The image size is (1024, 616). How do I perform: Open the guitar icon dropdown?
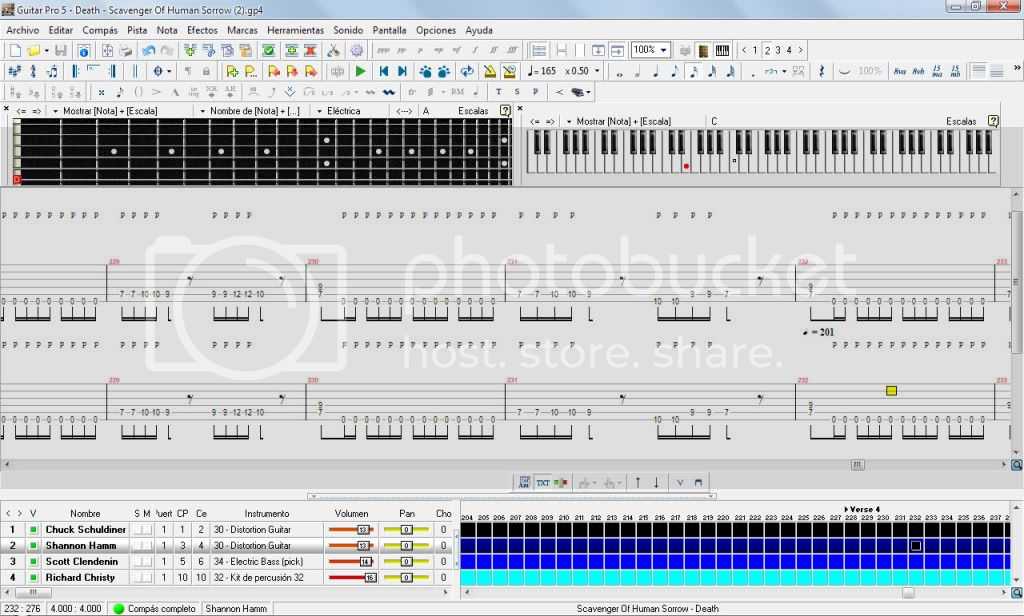(588, 92)
